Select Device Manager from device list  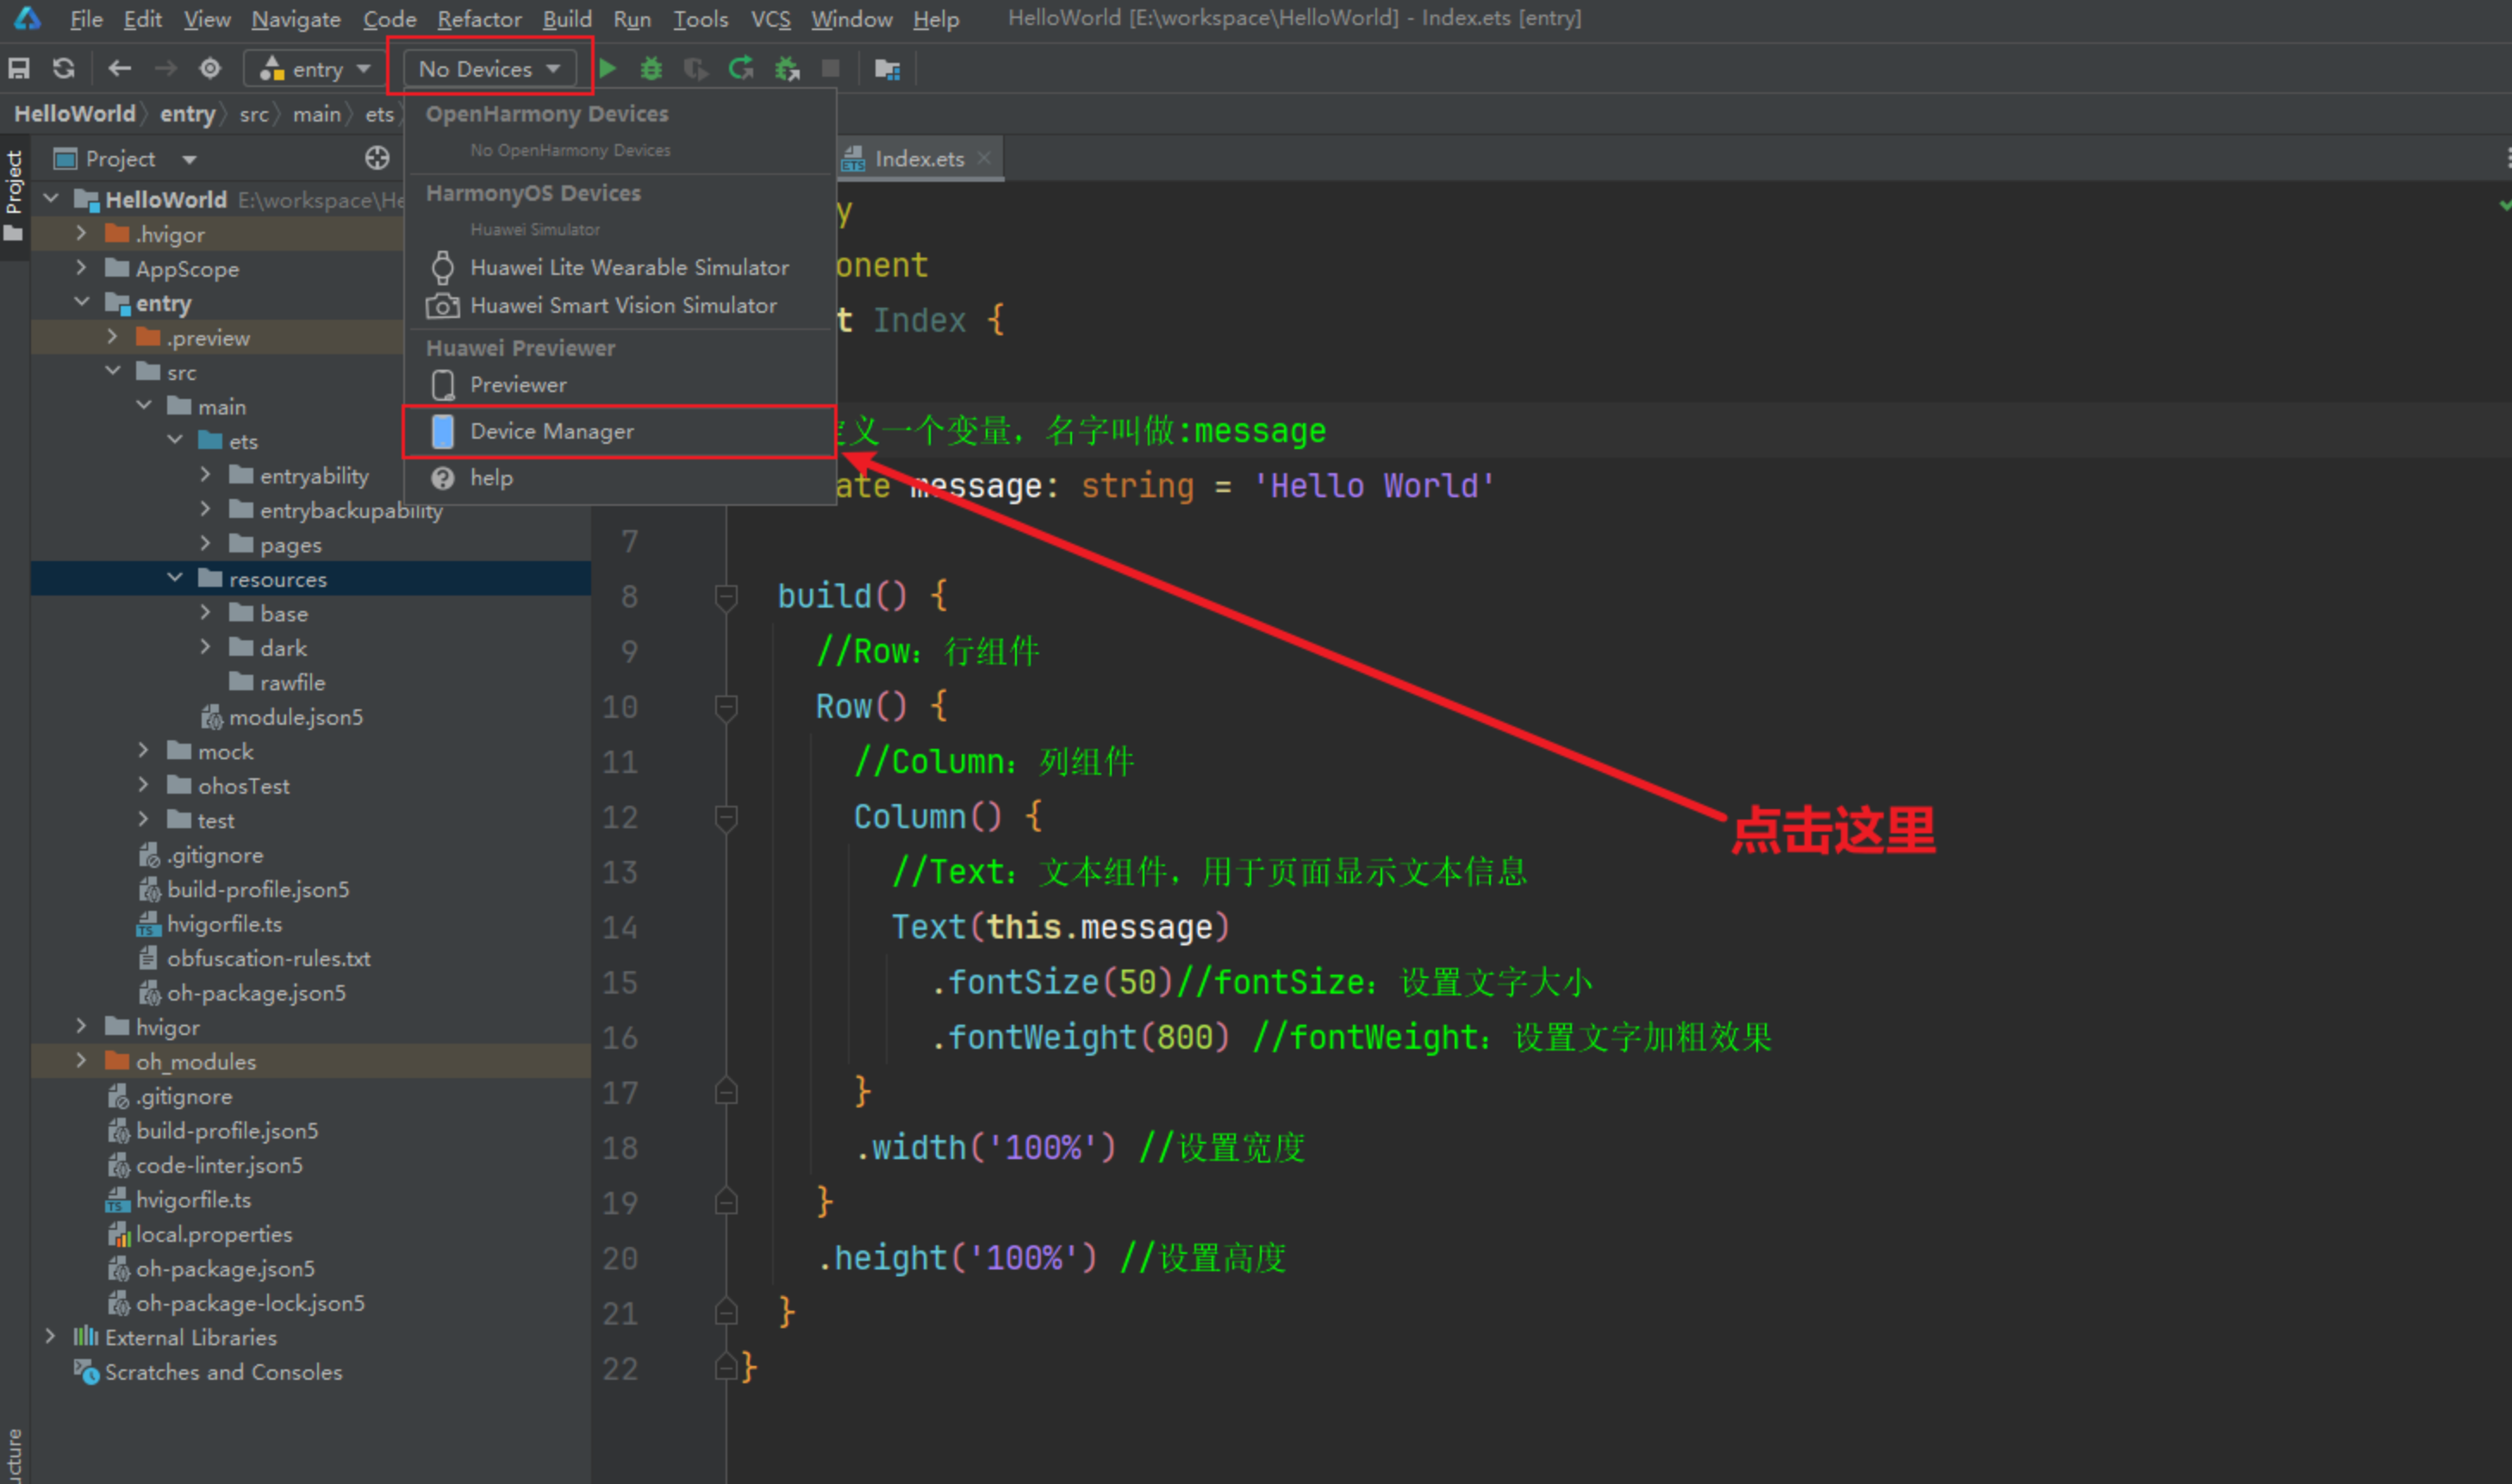point(552,432)
